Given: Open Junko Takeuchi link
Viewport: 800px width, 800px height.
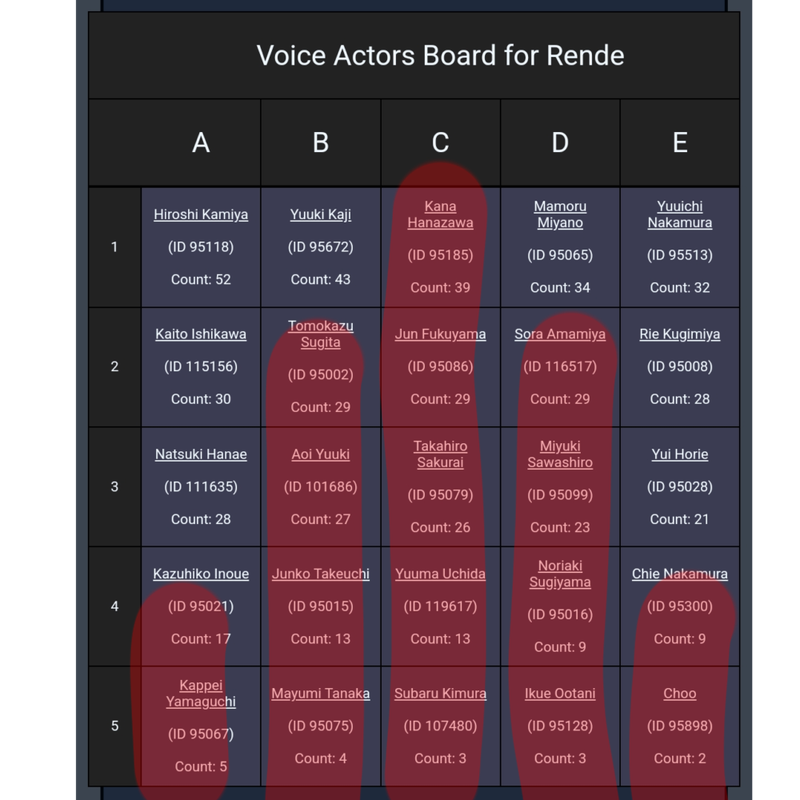Looking at the screenshot, I should pyautogui.click(x=320, y=573).
